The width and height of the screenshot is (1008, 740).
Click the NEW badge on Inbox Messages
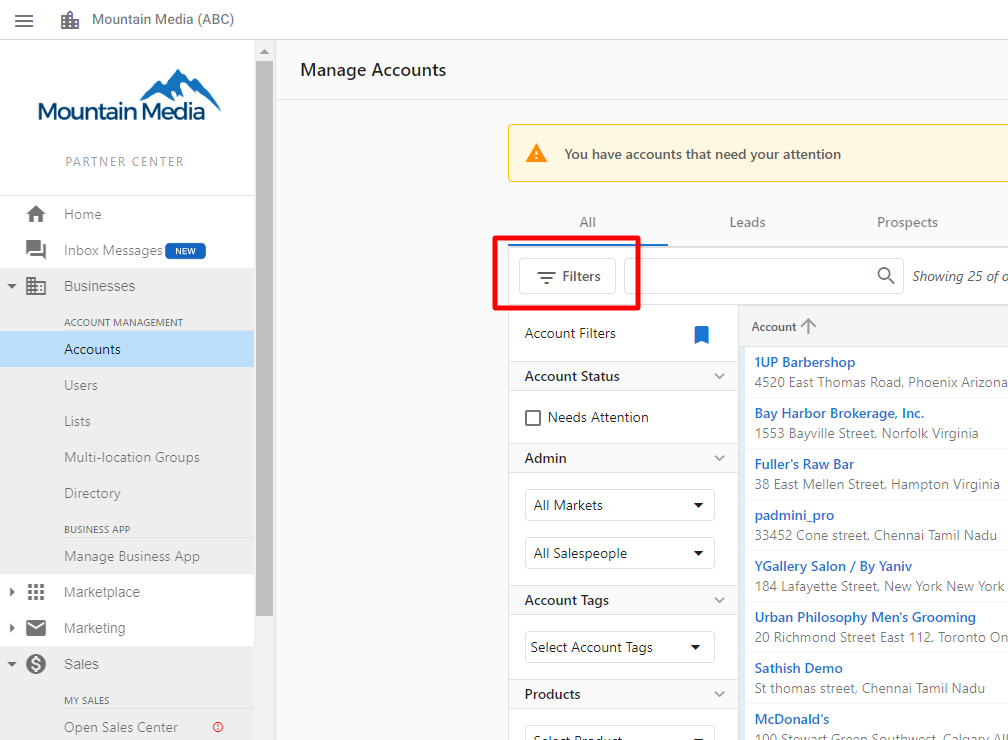coord(185,251)
